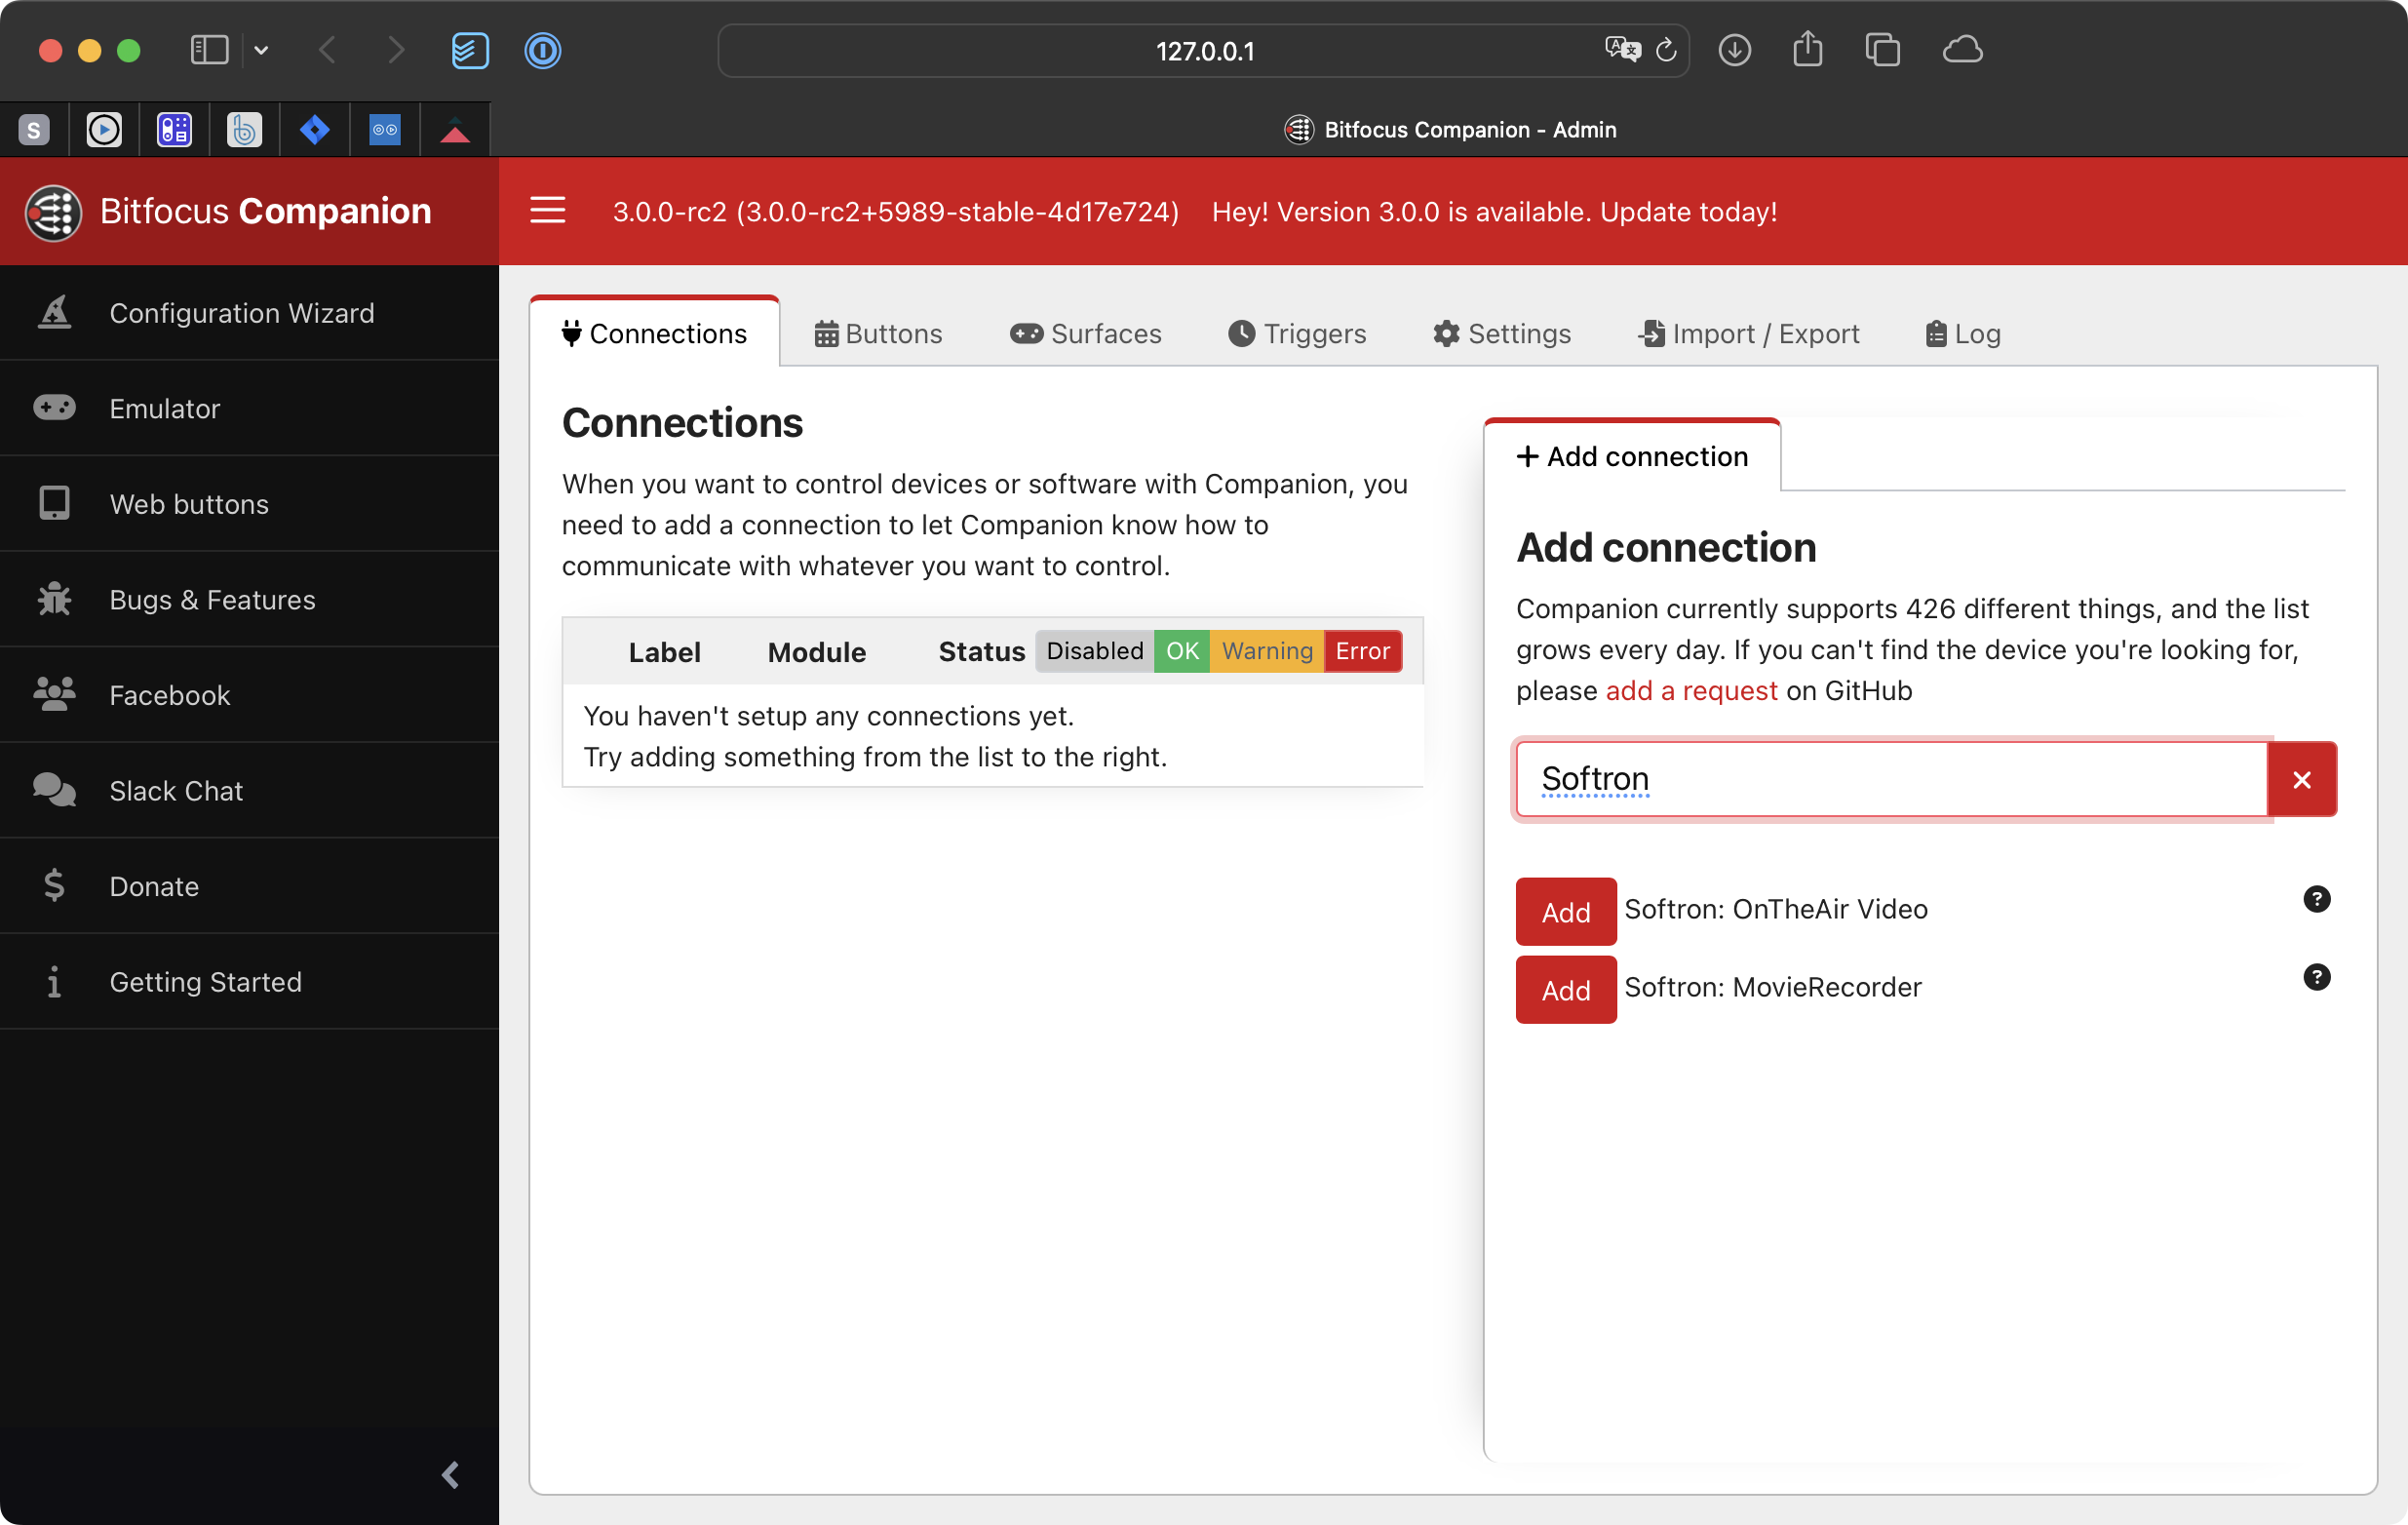Click the Module column header
Viewport: 2408px width, 1525px height.
[816, 652]
